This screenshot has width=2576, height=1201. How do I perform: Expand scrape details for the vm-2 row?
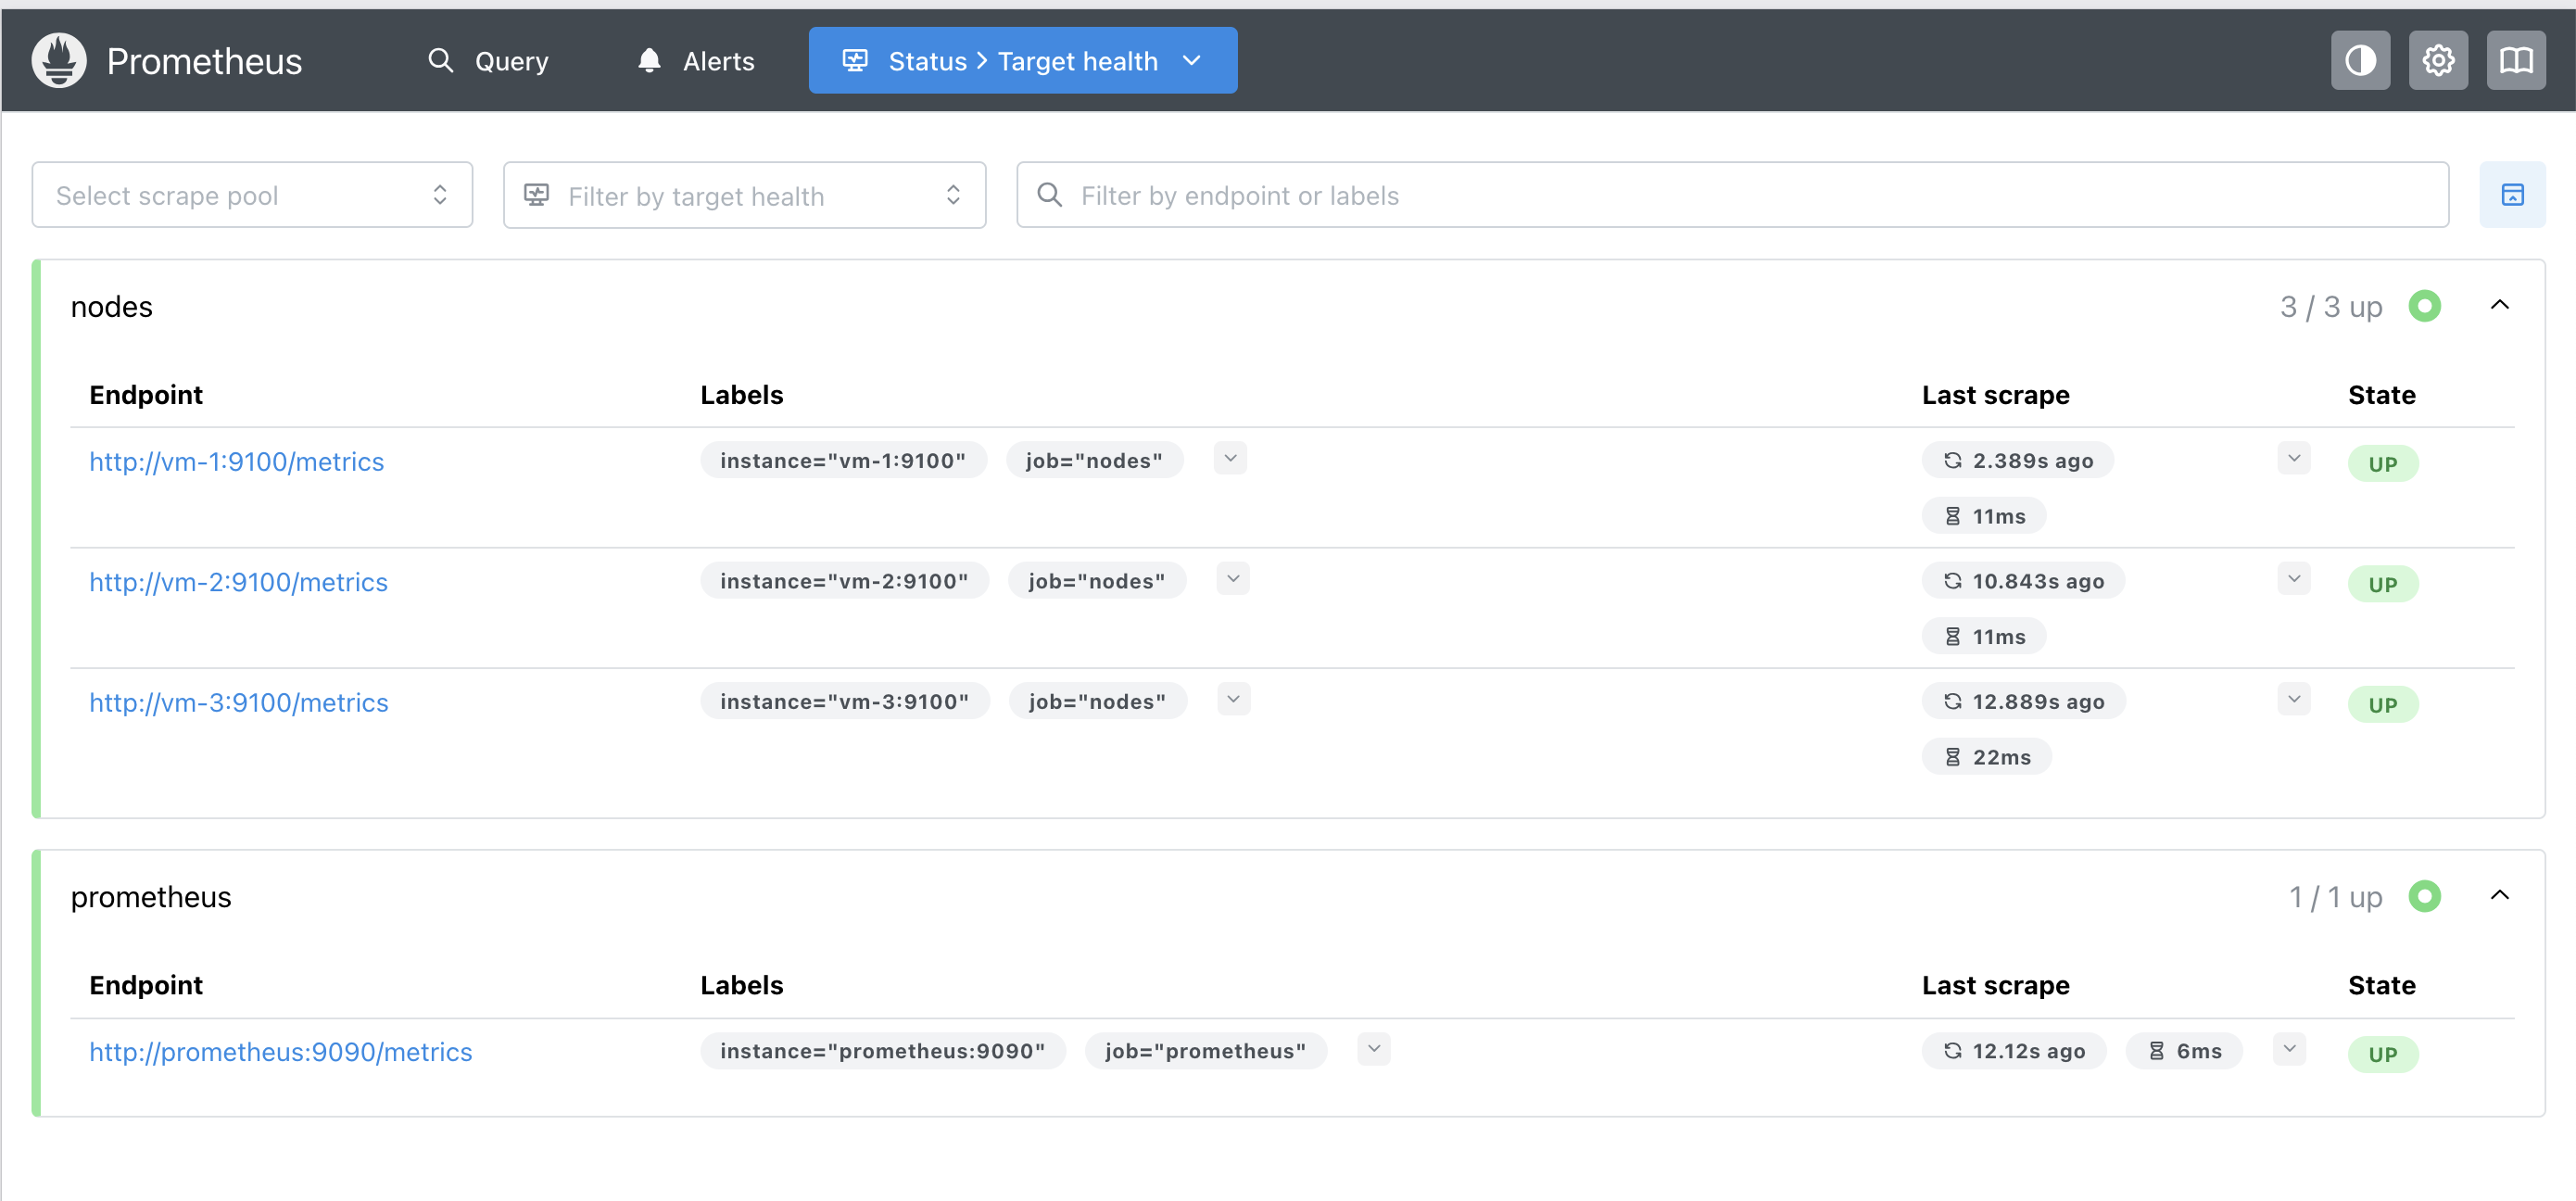point(2294,579)
